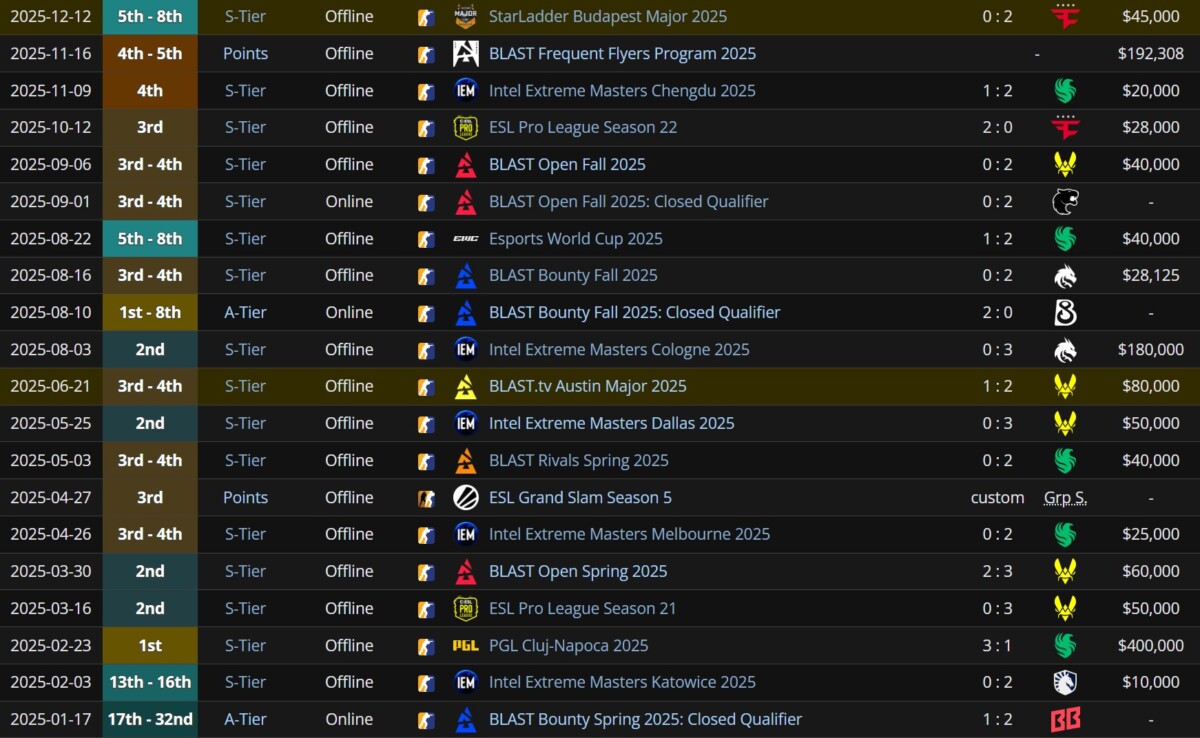Click the 'Grp S.' abbreviation text

click(x=1065, y=498)
